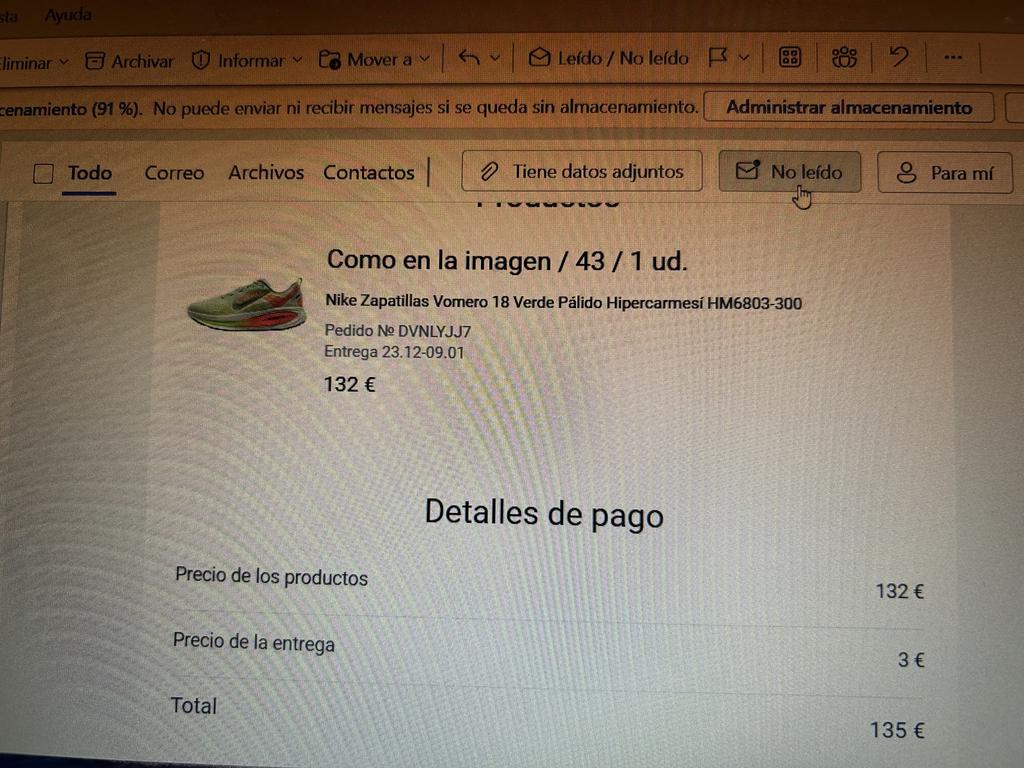
Task: Check the select-all checkbox beside Todo
Action: 43,174
